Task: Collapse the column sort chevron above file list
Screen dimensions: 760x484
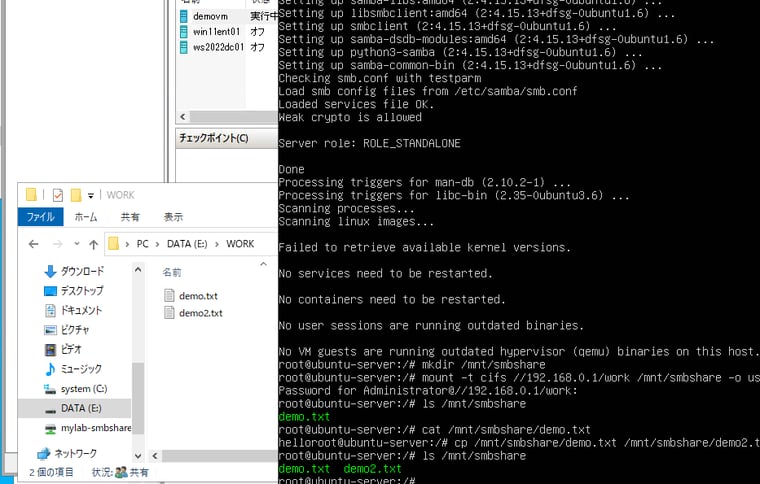Action: pos(263,264)
